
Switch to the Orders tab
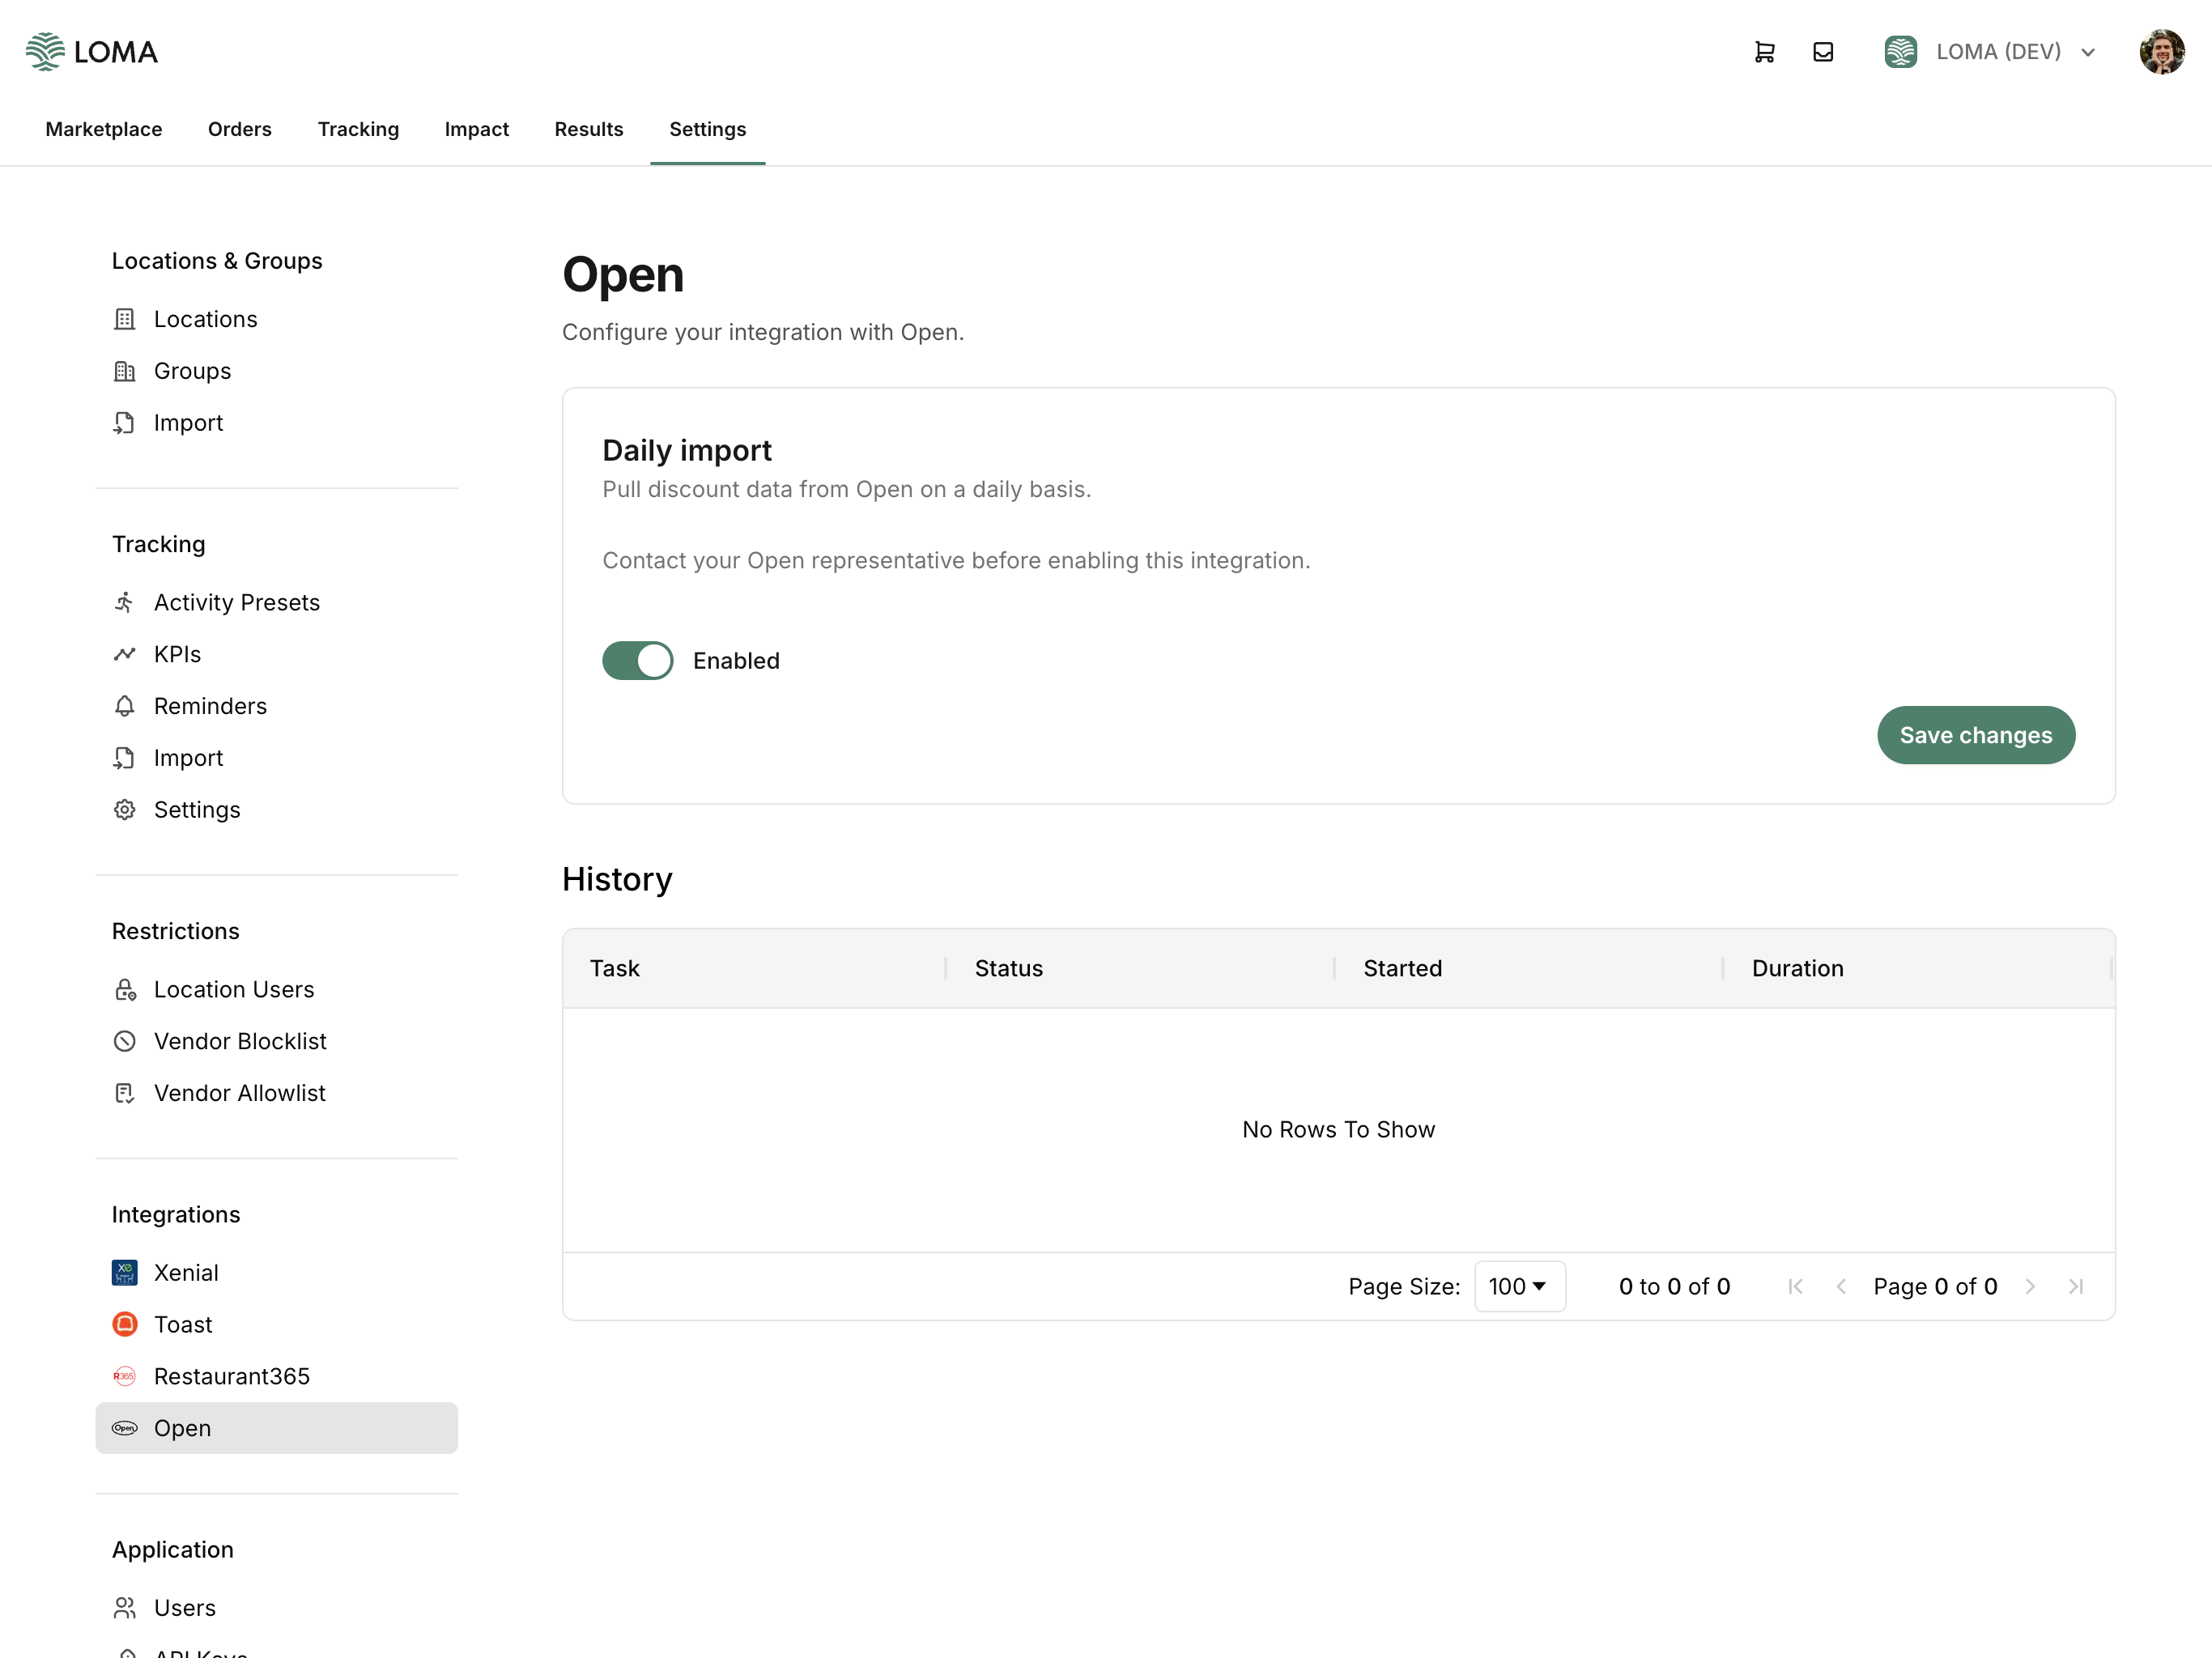[239, 129]
